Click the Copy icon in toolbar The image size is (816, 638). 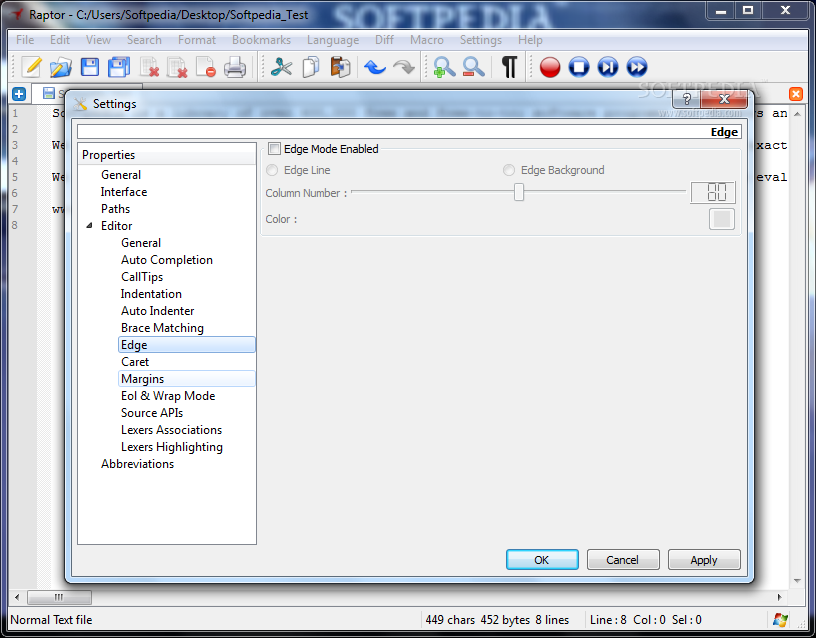(x=311, y=68)
